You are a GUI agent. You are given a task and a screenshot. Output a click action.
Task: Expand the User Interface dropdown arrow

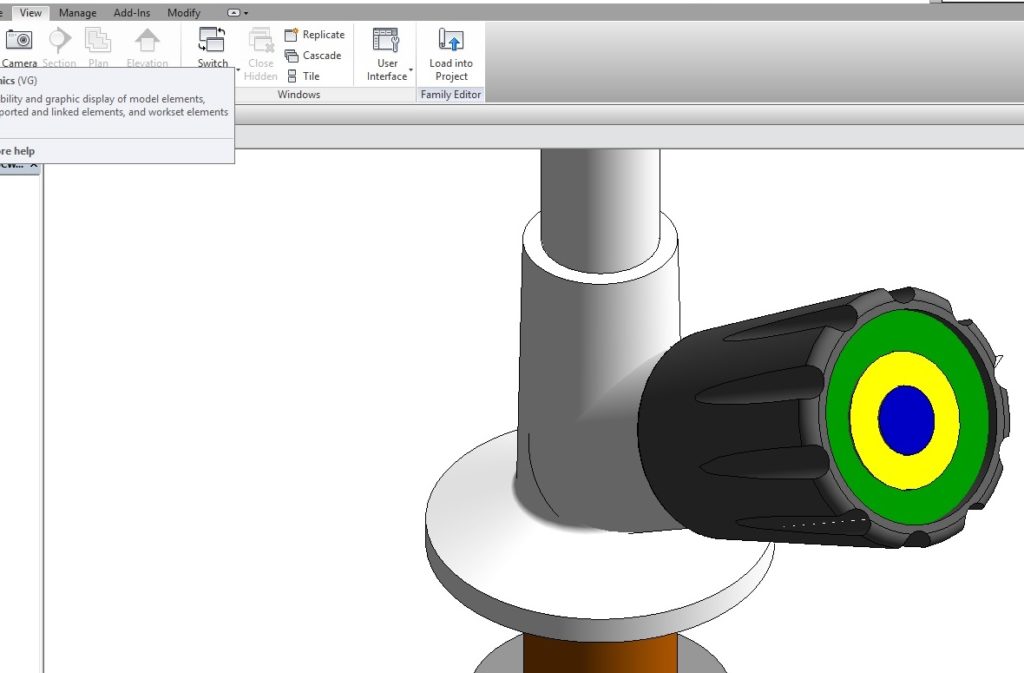coord(411,70)
